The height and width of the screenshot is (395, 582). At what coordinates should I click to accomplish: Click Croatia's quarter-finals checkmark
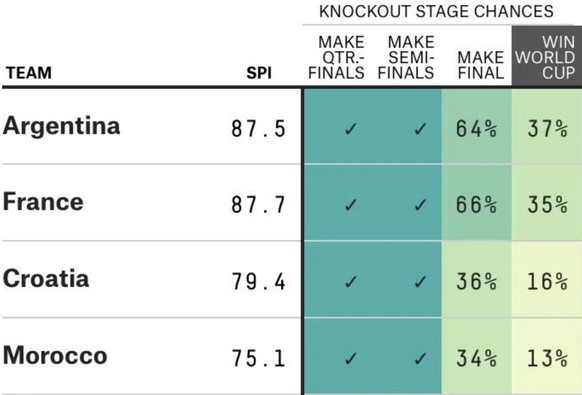pos(350,282)
